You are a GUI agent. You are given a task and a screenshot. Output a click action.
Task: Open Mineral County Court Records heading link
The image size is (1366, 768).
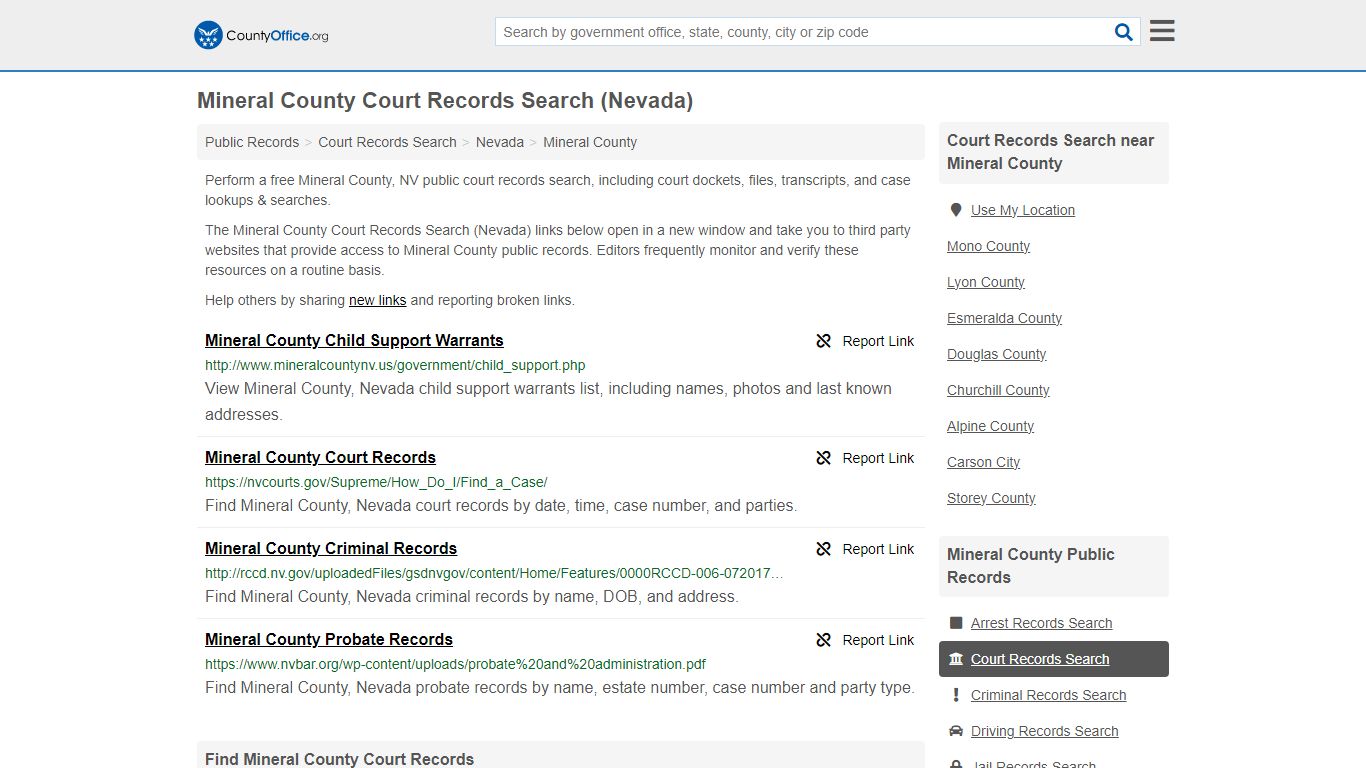tap(320, 457)
